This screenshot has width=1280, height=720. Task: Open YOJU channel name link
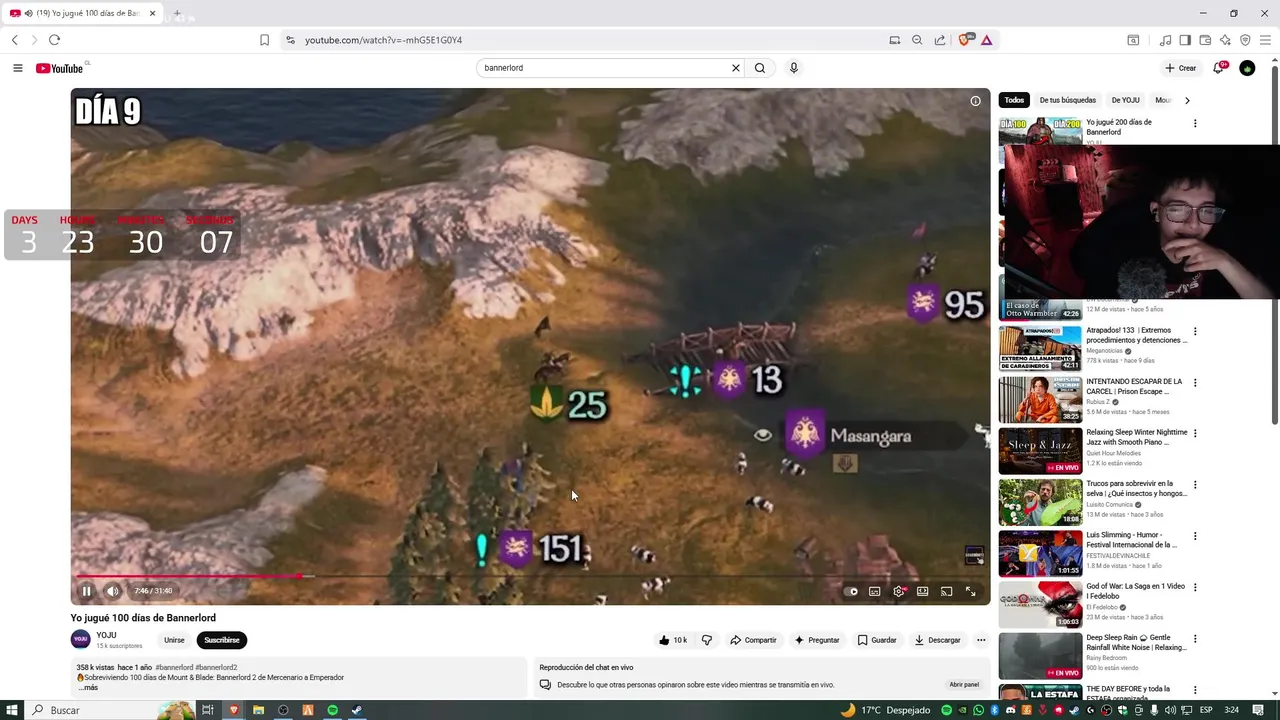coord(106,635)
